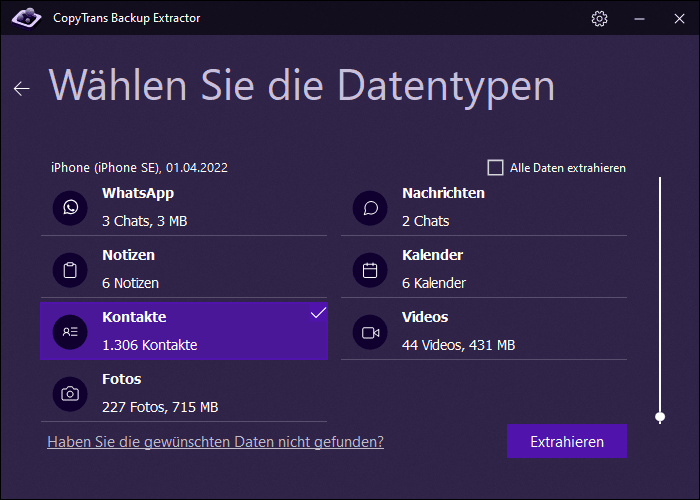Enable the Alle Daten extrahieren checkbox
This screenshot has height=500, width=700.
495,167
